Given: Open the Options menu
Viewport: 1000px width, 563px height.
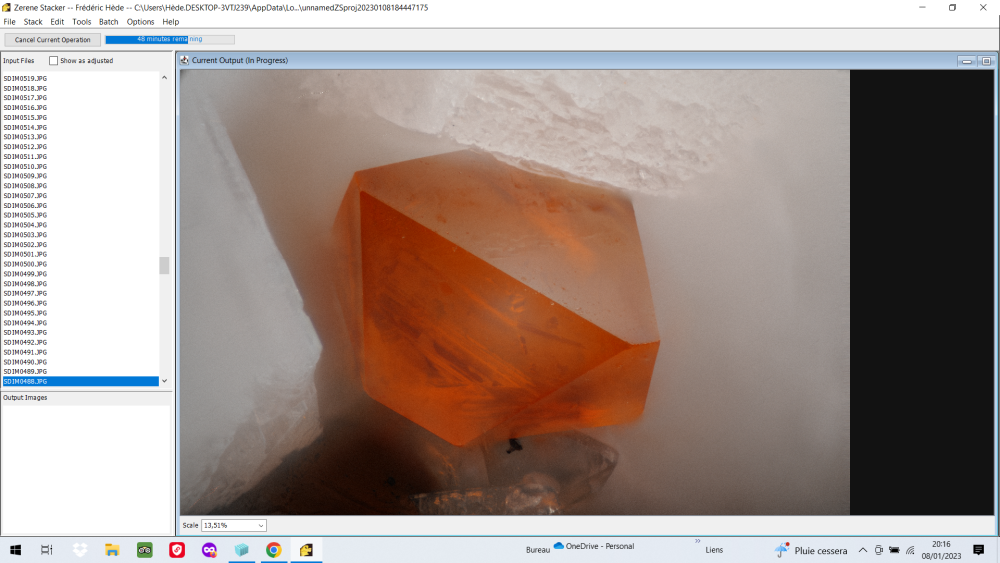Looking at the screenshot, I should (x=140, y=22).
